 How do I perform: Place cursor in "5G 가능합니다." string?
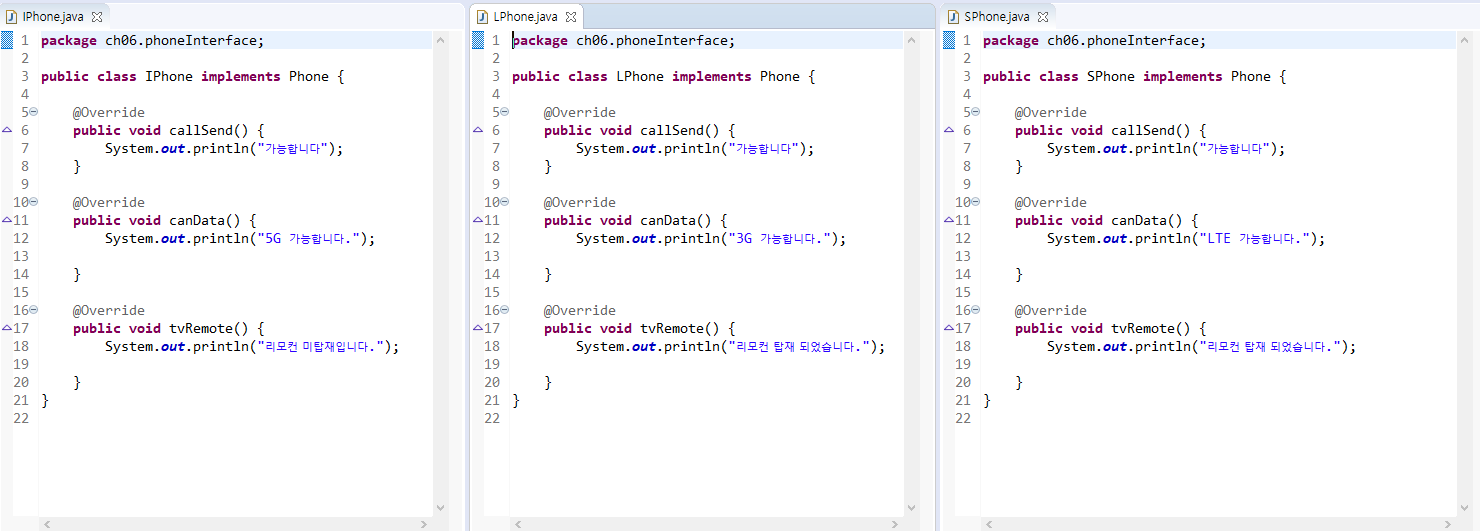pyautogui.click(x=308, y=238)
